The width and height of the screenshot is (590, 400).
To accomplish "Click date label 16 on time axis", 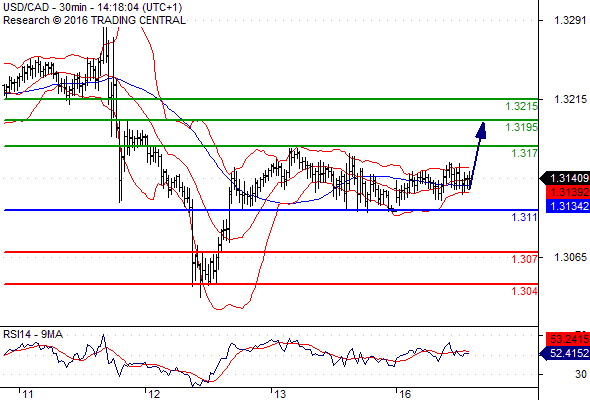I will point(405,394).
